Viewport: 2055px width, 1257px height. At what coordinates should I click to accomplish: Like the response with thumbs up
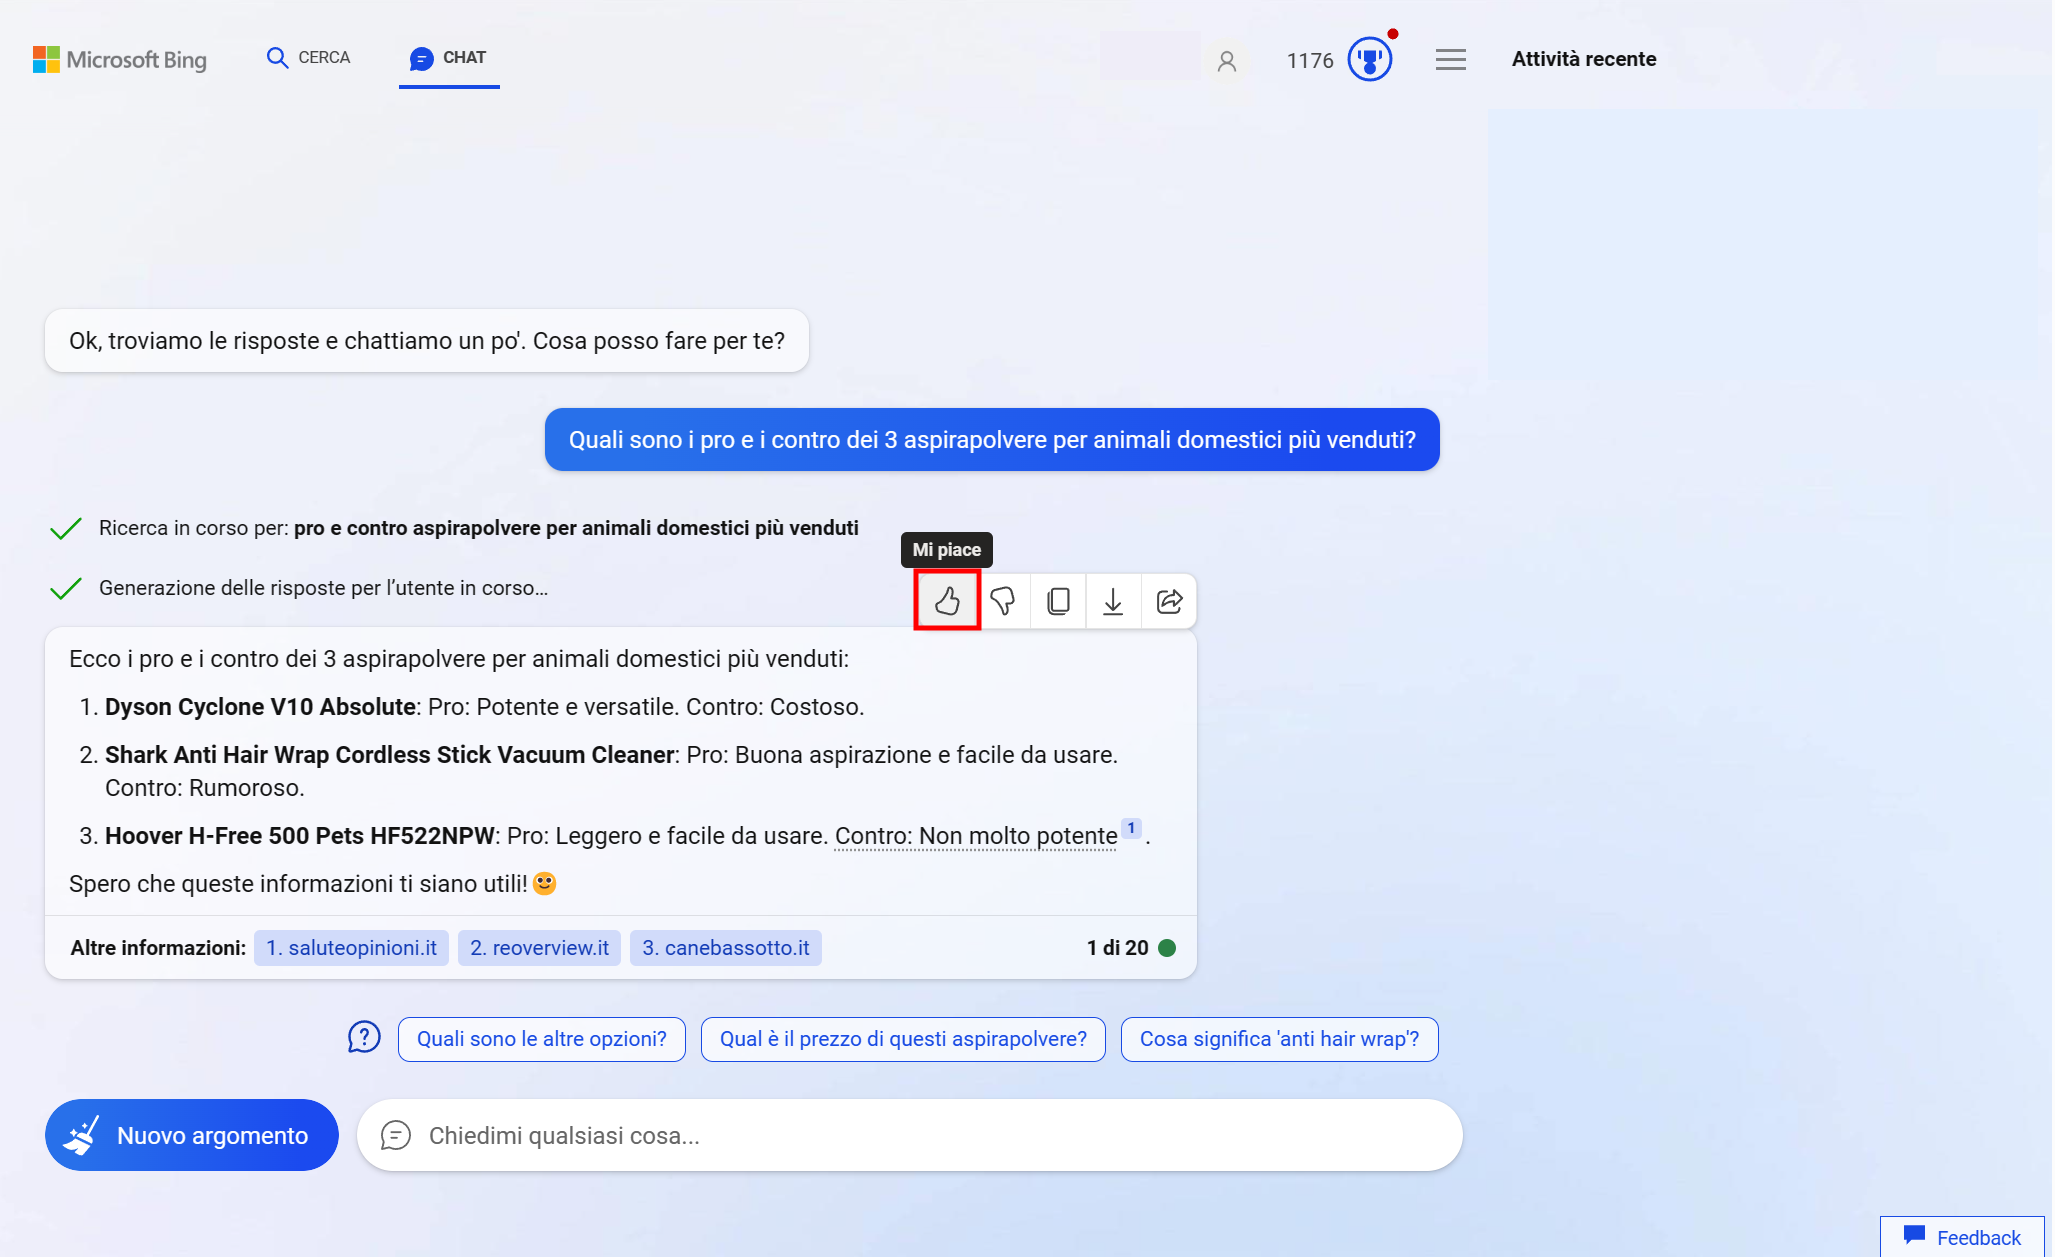[946, 601]
